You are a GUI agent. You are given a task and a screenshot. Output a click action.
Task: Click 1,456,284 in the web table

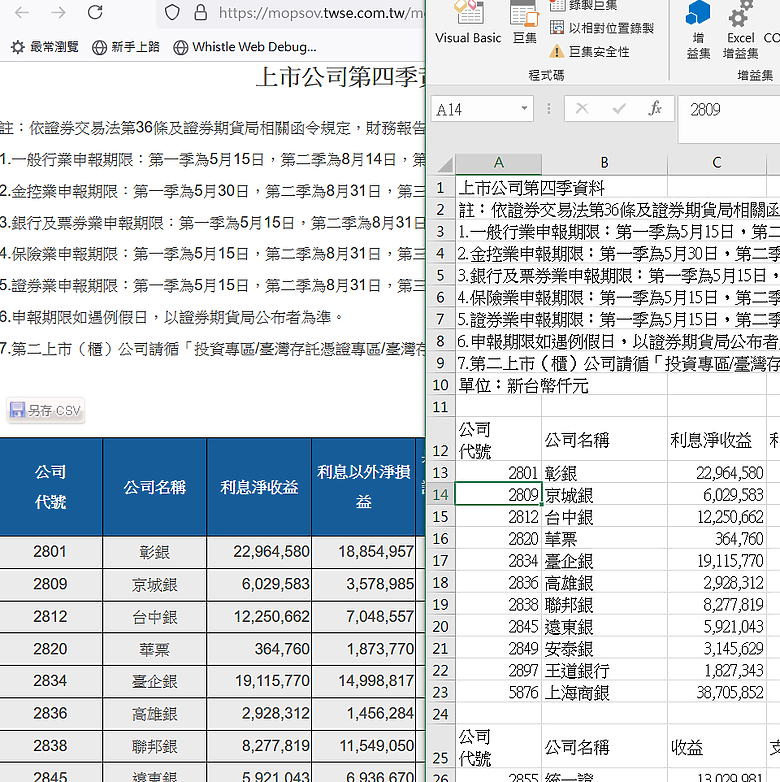click(x=364, y=714)
